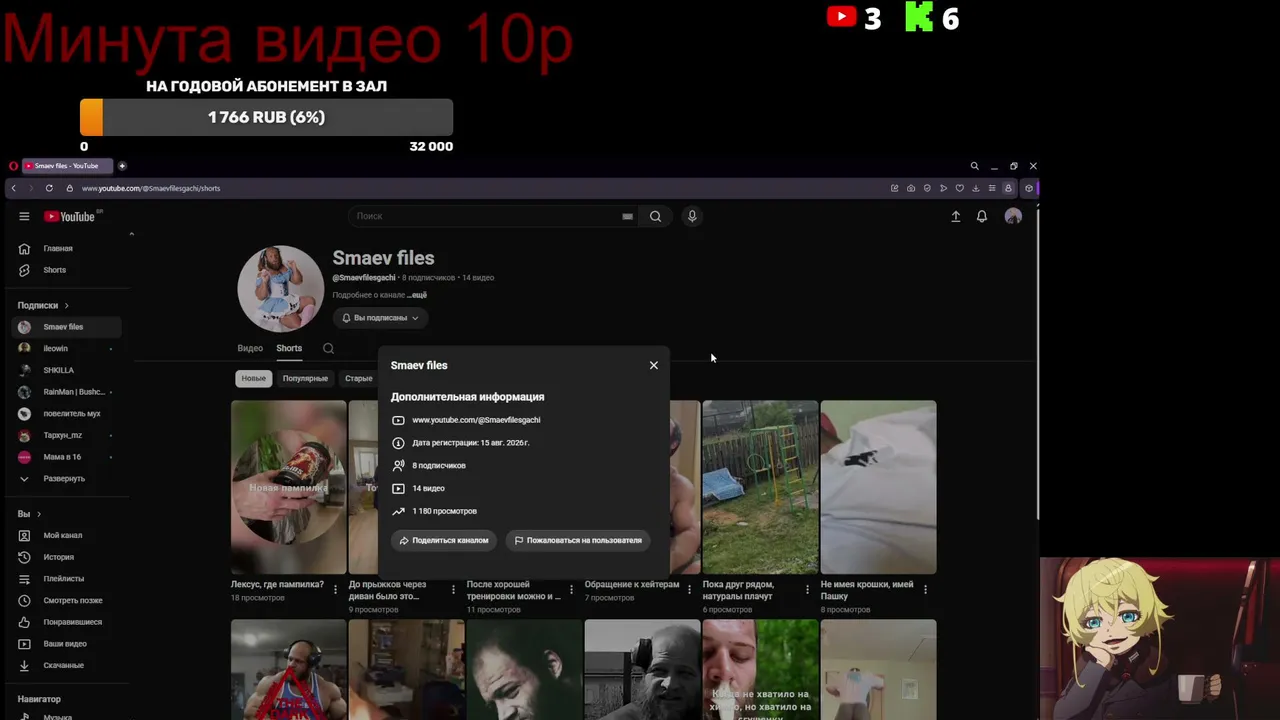Open a new tab with the plus button
The height and width of the screenshot is (720, 1280).
click(x=122, y=166)
